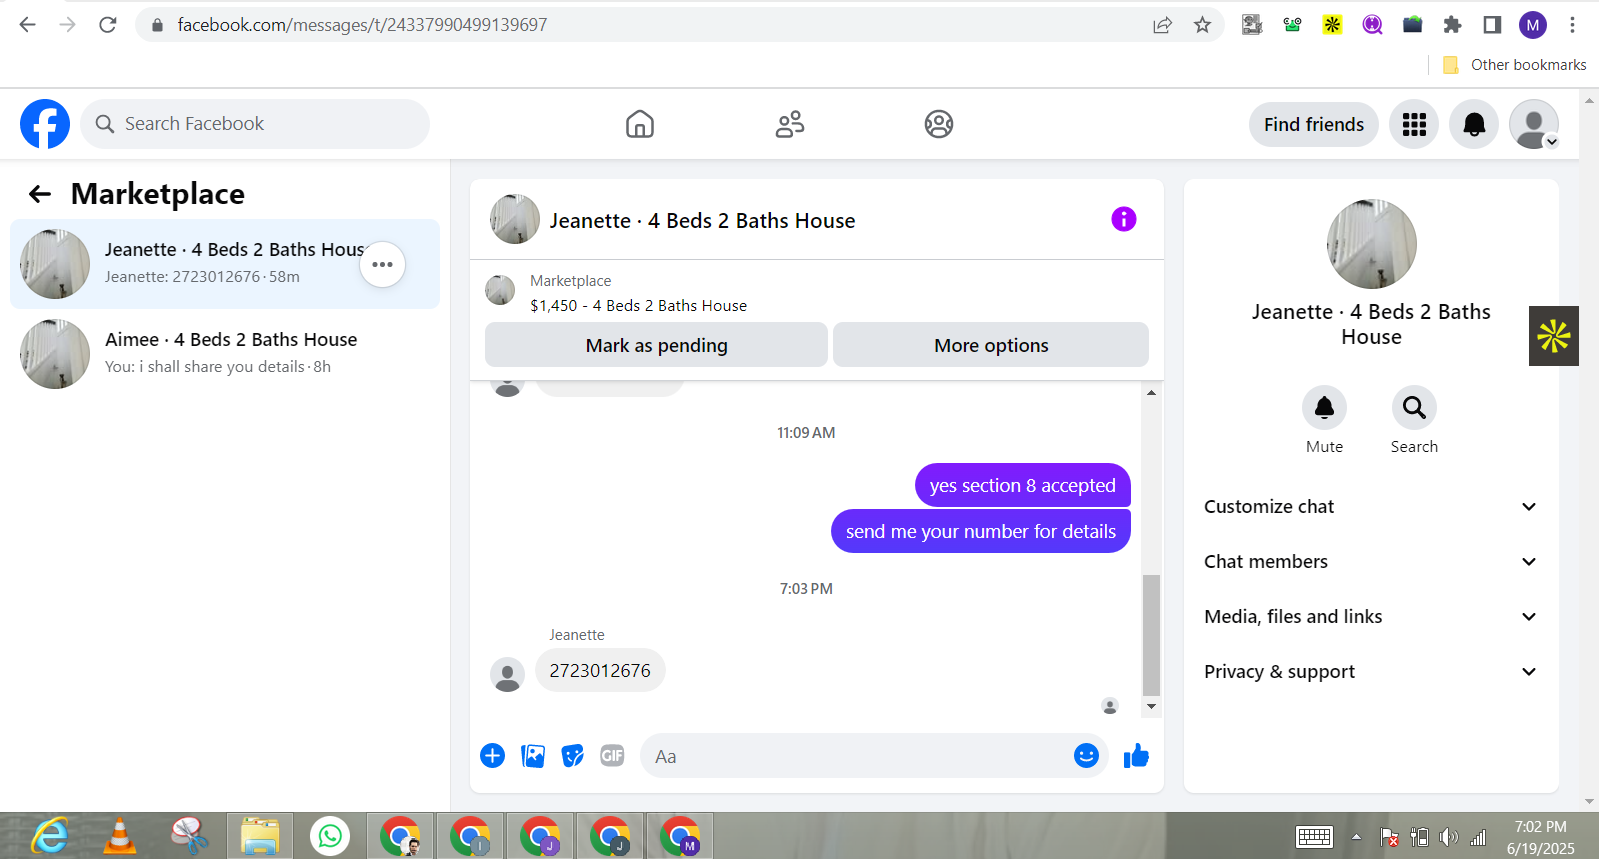Screen dimensions: 1599x859
Task: Focus the Search Facebook field
Action: click(x=255, y=124)
